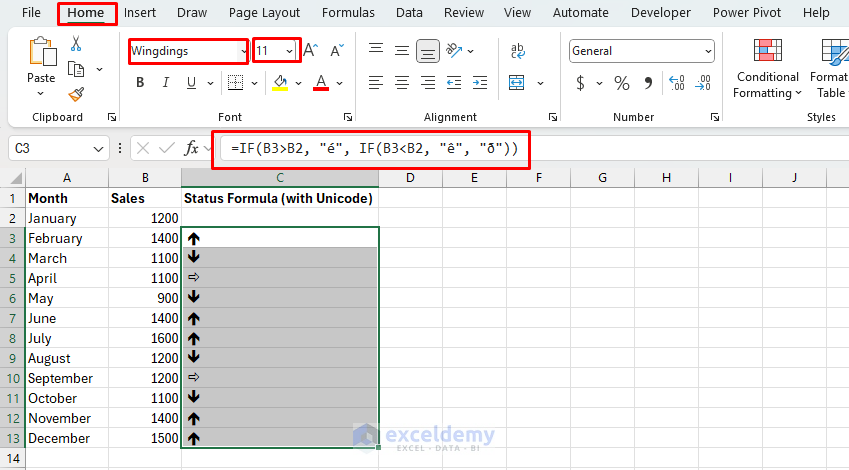Switch to the Power Pivot tab

click(x=747, y=12)
